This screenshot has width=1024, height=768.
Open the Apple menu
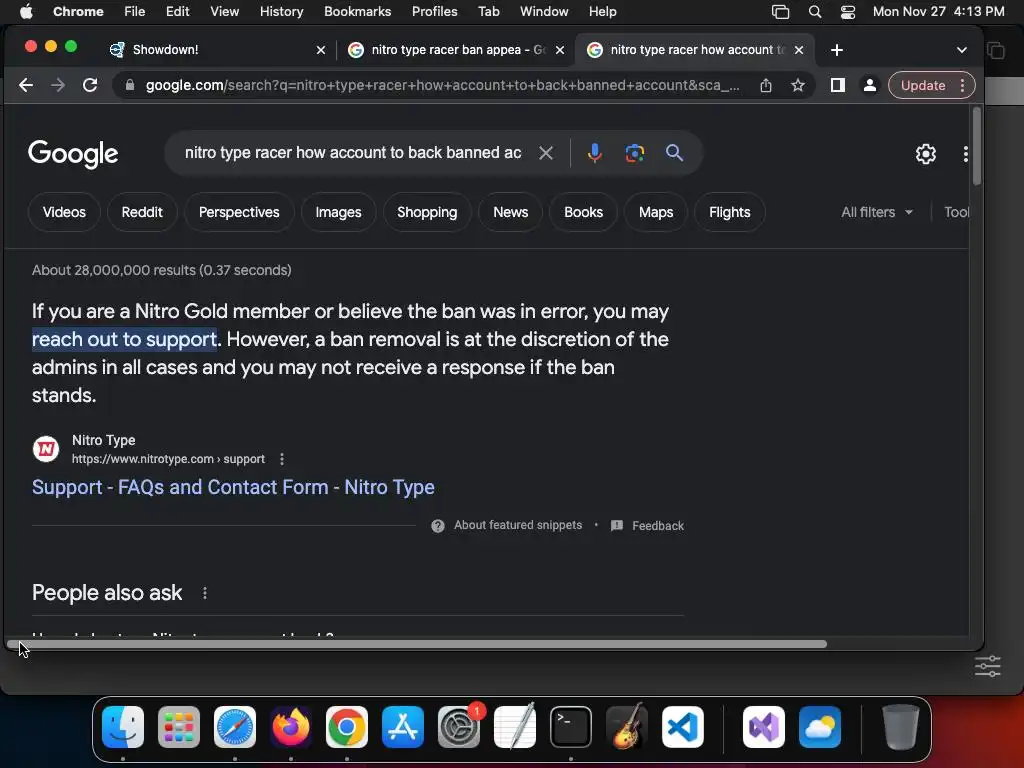pyautogui.click(x=26, y=12)
